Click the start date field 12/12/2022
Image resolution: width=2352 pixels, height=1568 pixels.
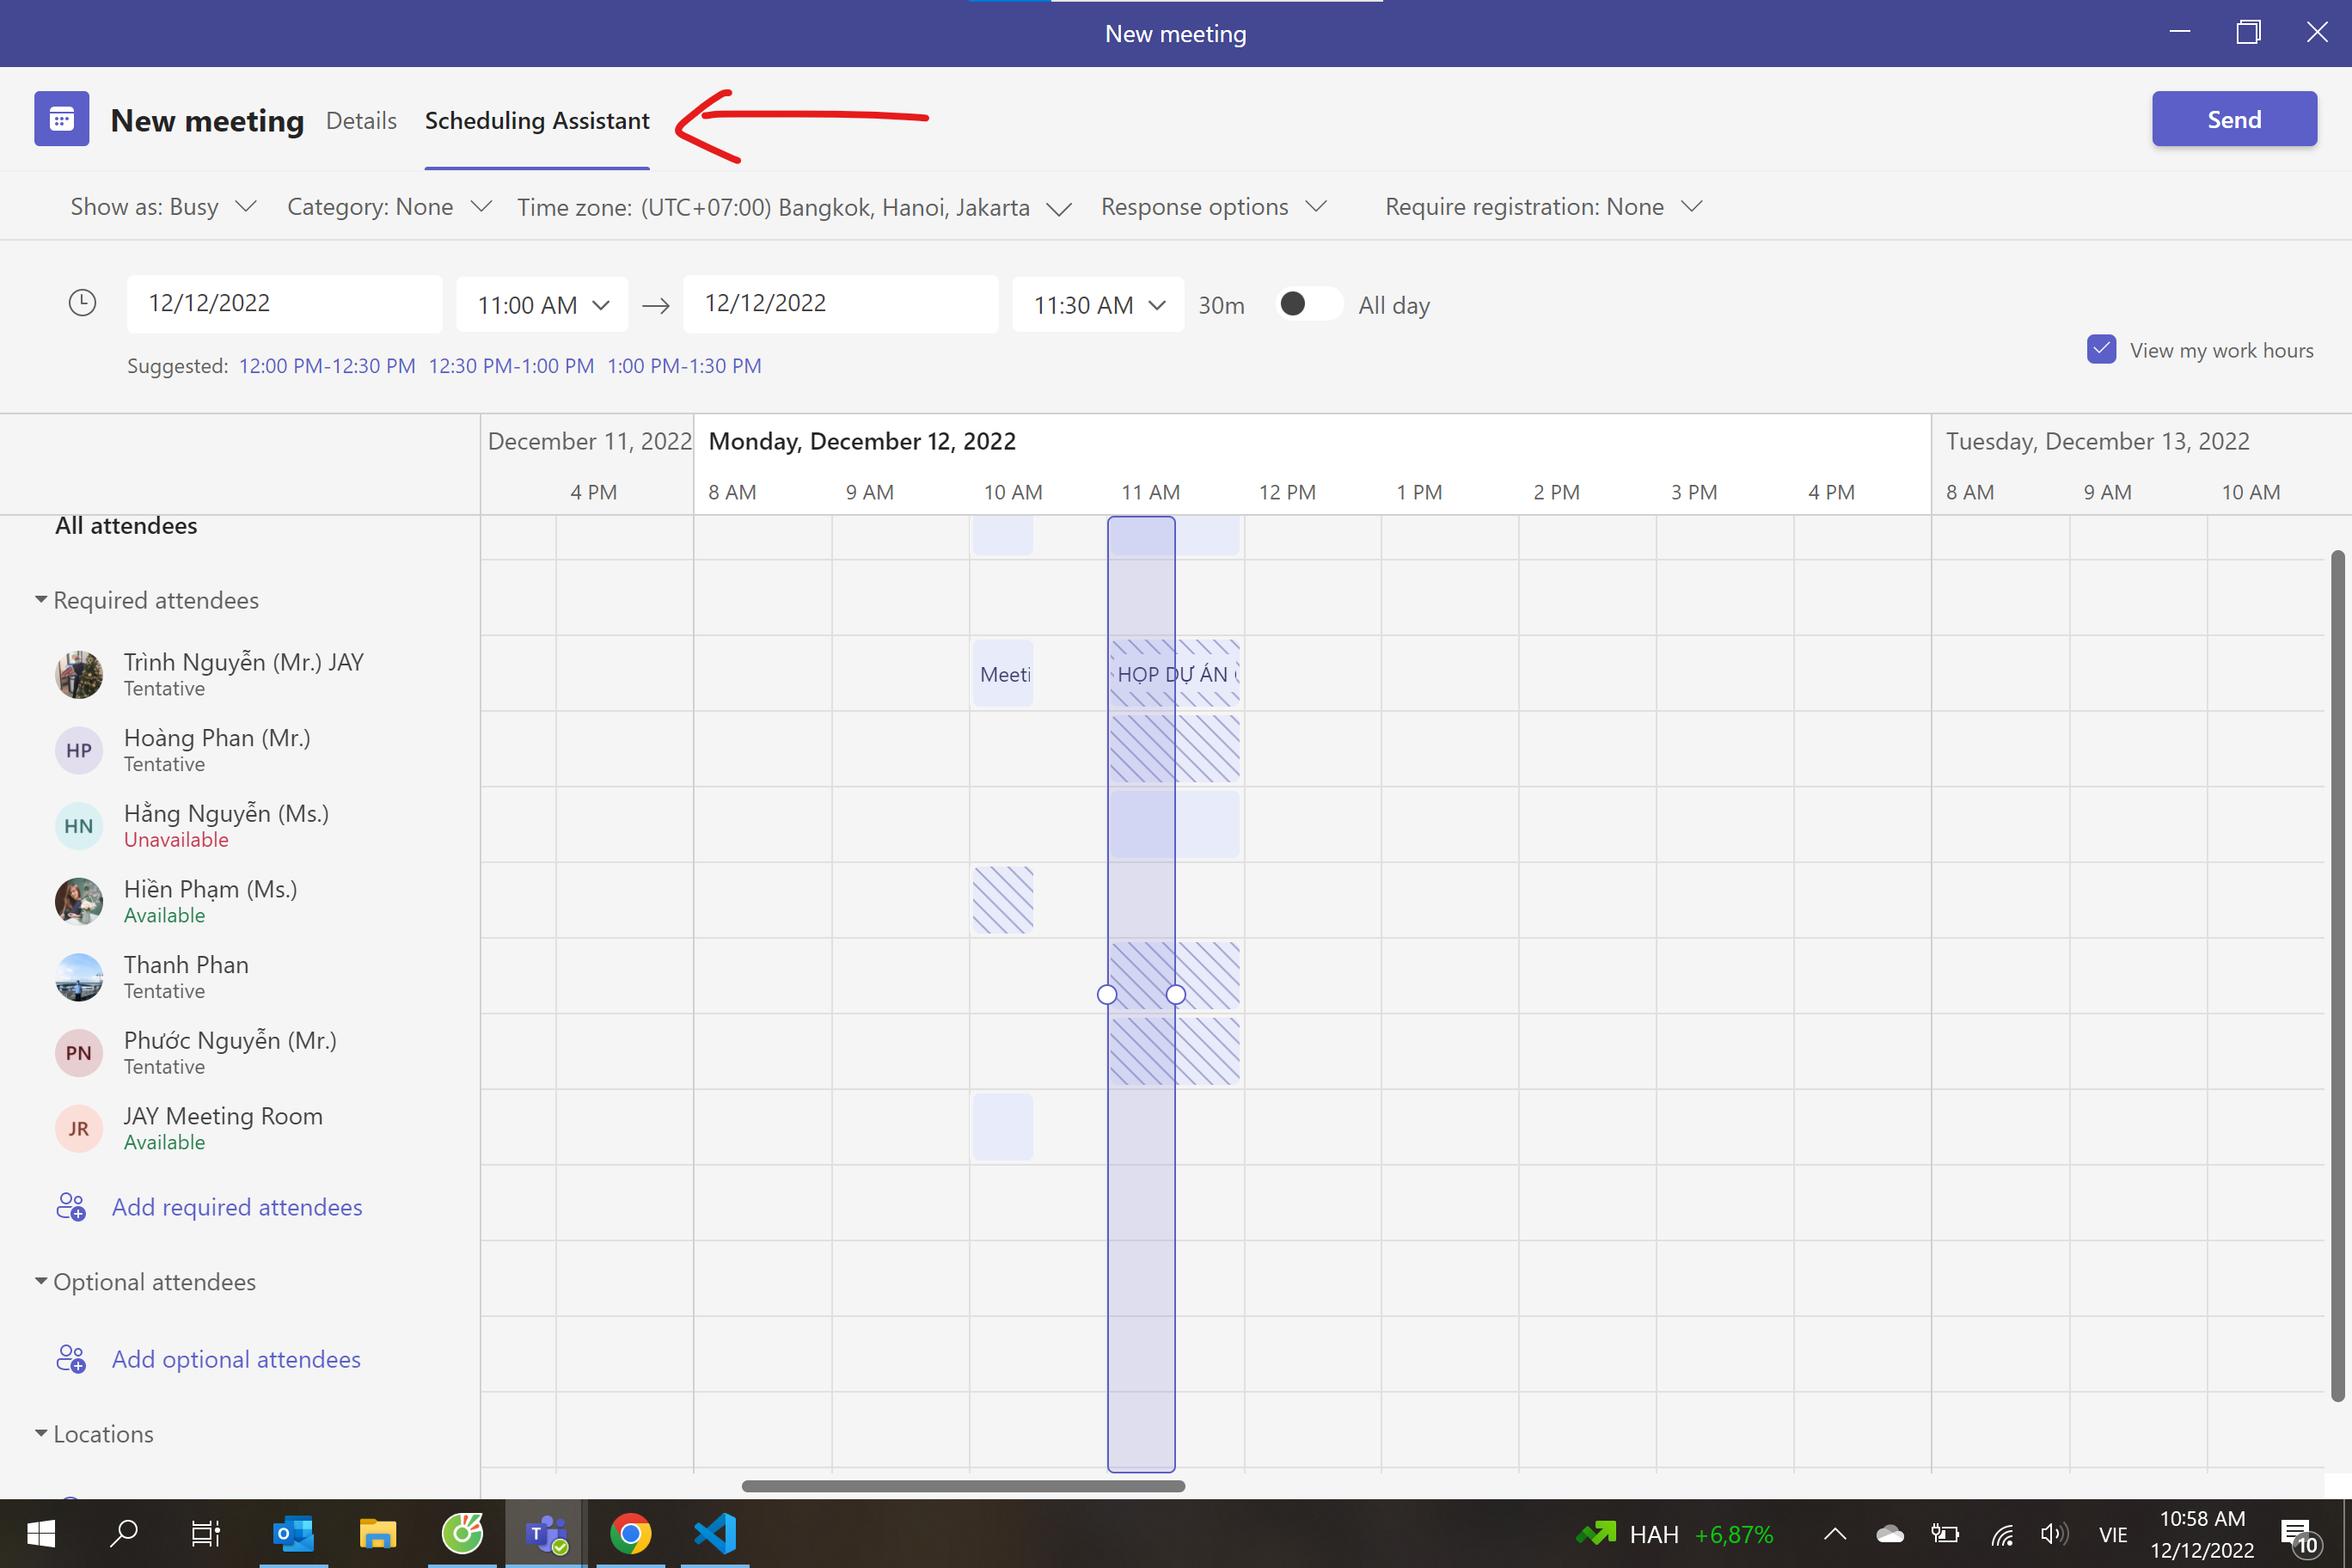tap(284, 303)
